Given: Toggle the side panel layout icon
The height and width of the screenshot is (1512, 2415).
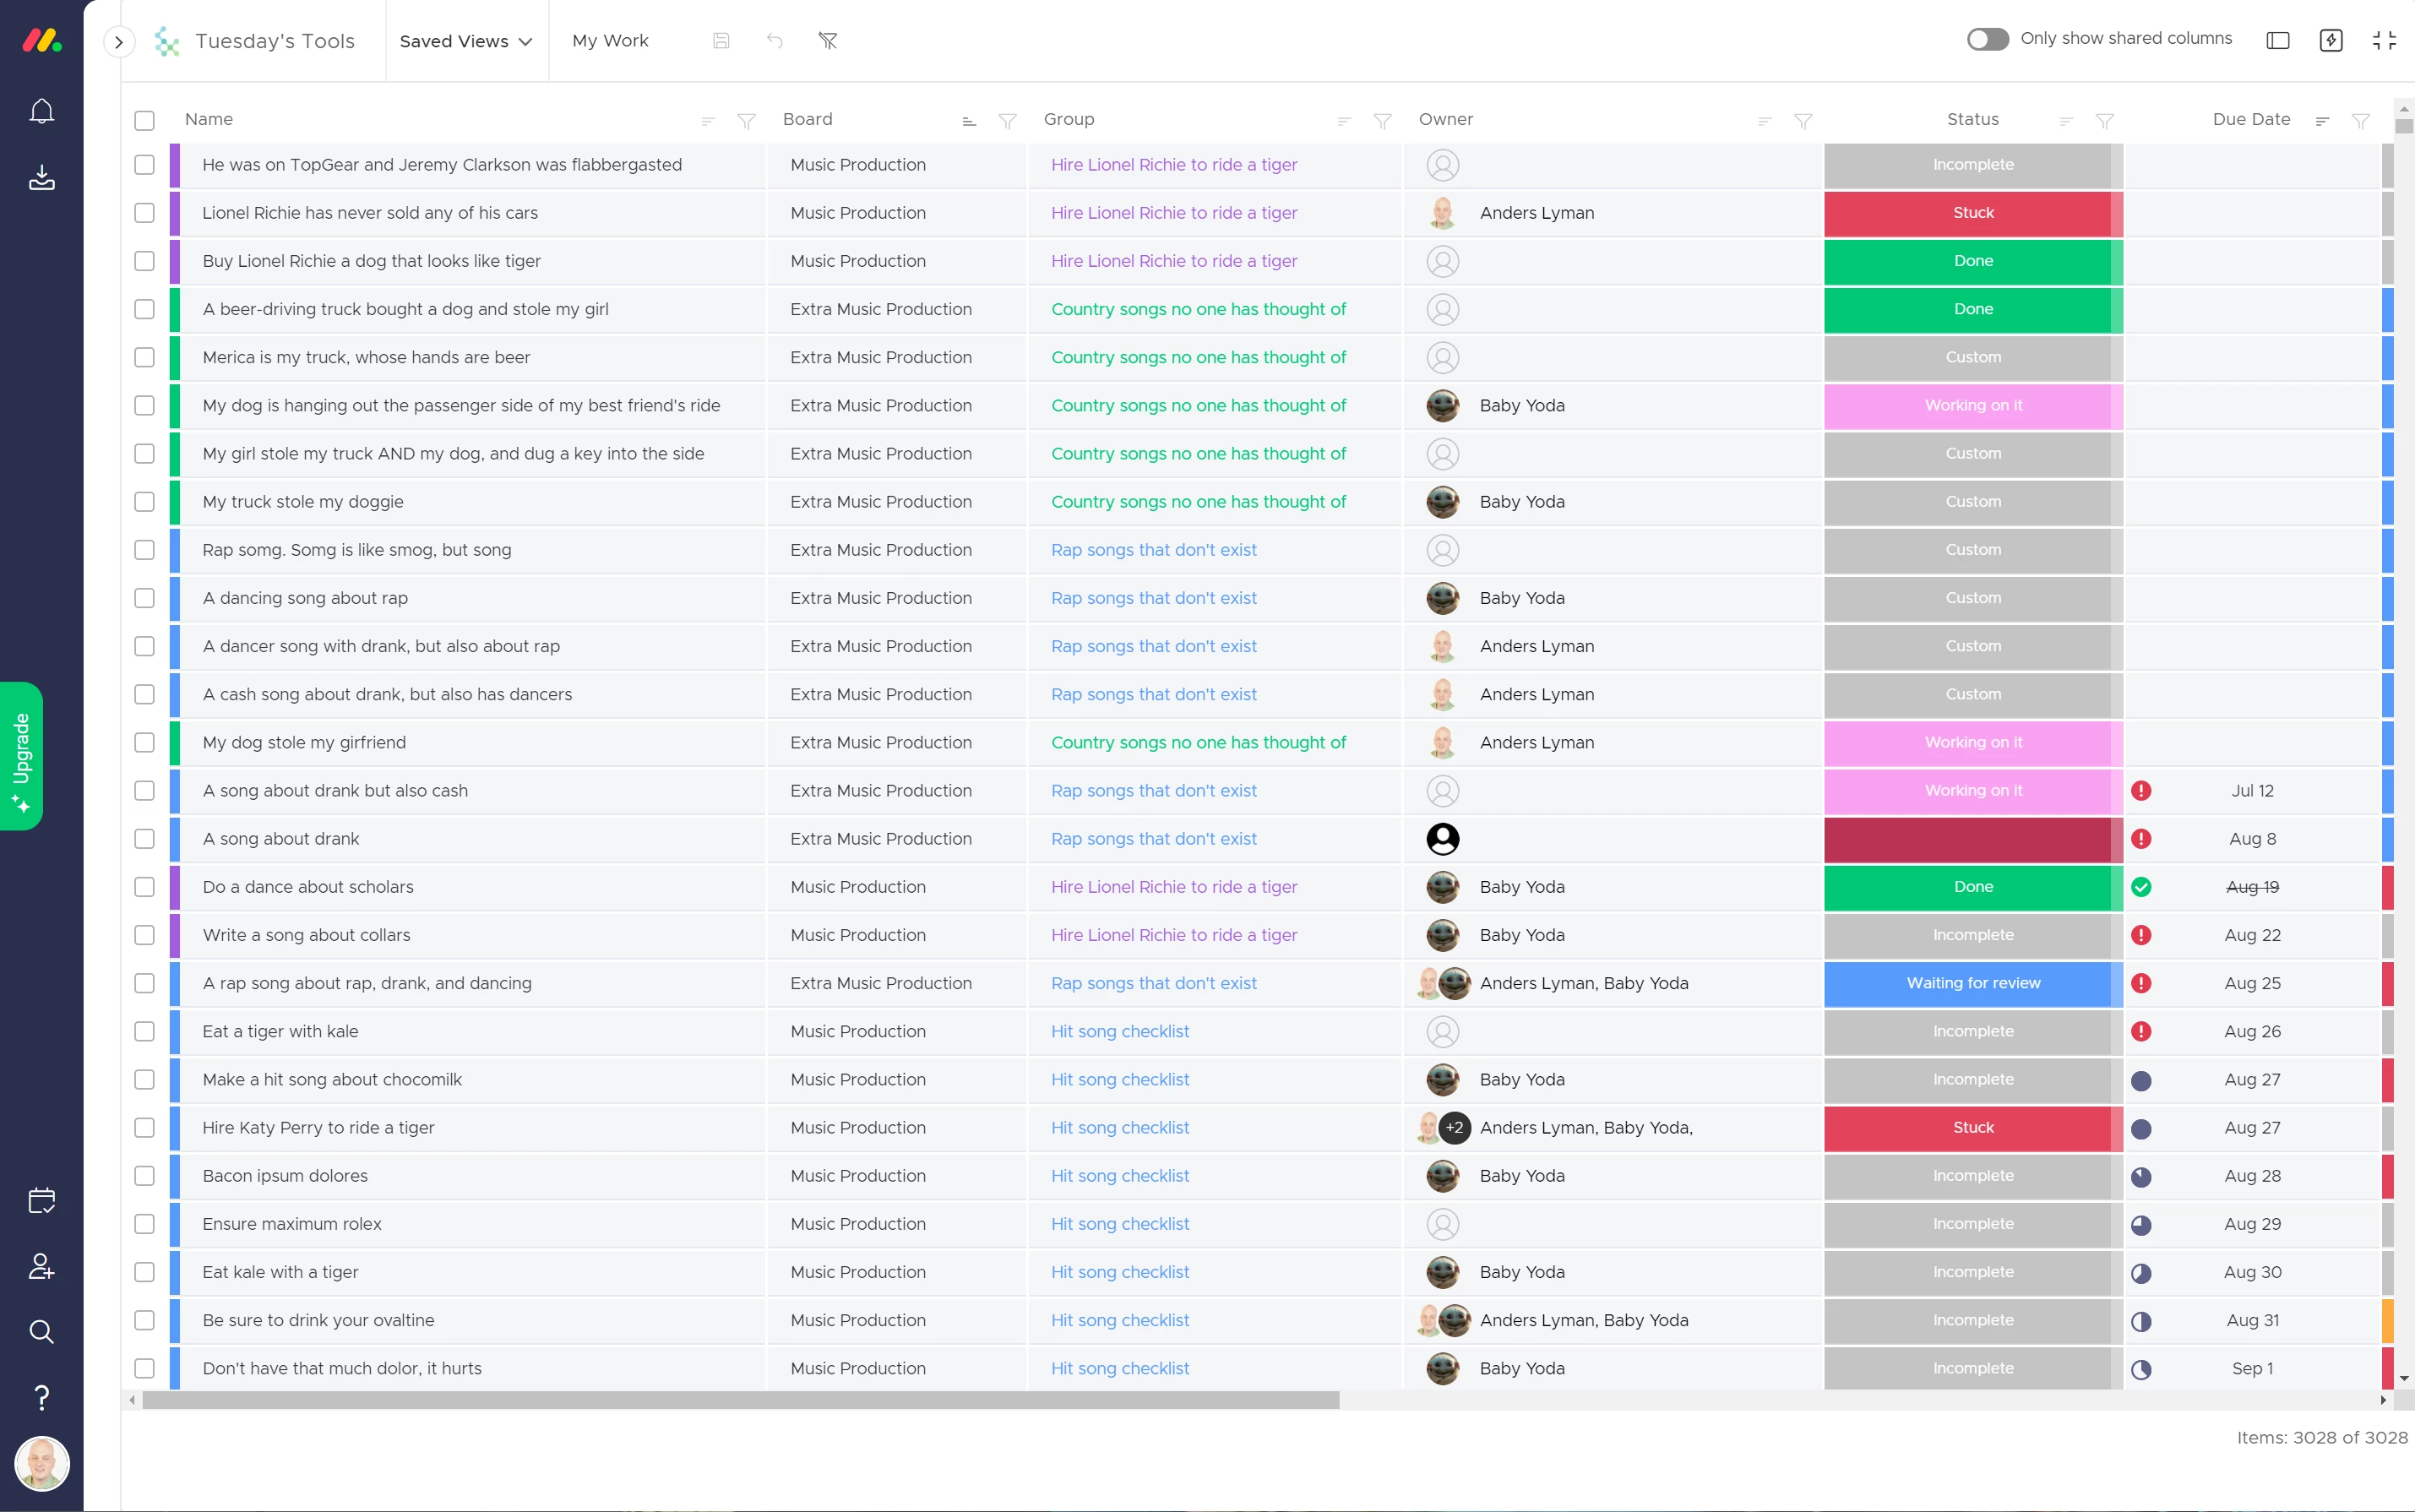Looking at the screenshot, I should (x=2278, y=40).
